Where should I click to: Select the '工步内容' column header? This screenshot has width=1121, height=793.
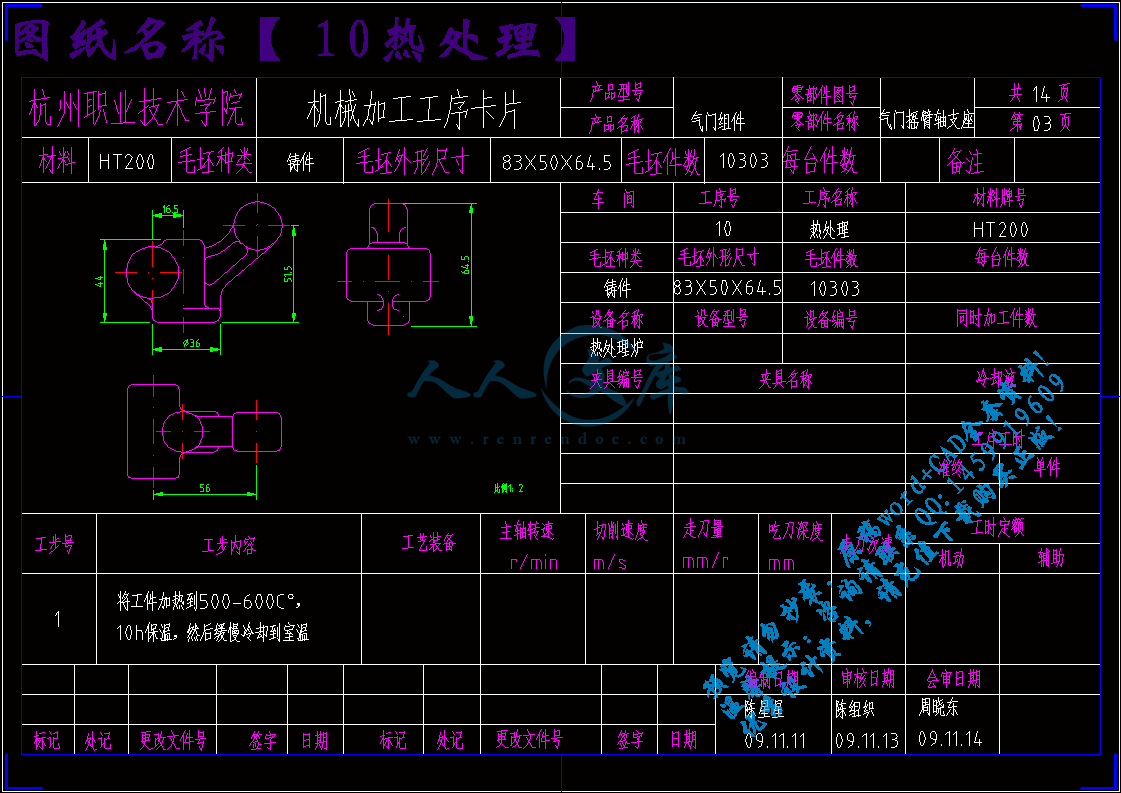point(229,546)
